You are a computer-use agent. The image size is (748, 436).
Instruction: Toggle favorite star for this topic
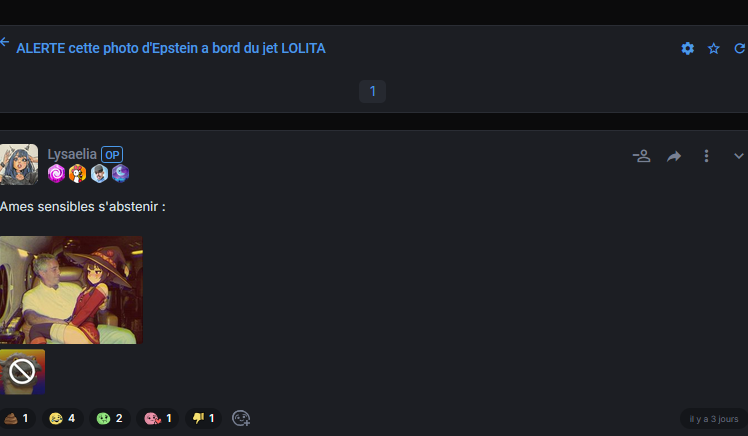click(714, 48)
